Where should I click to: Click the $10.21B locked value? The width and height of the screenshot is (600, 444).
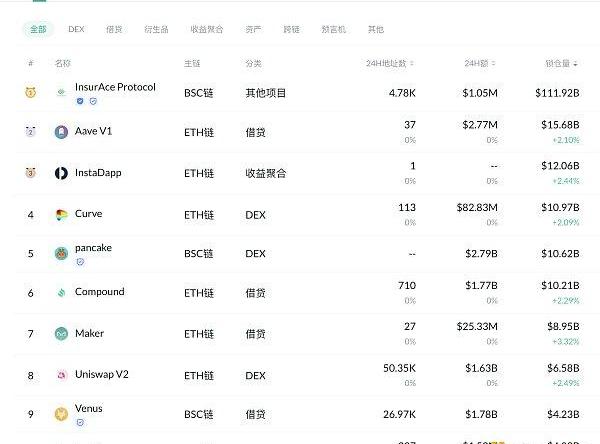click(x=560, y=286)
